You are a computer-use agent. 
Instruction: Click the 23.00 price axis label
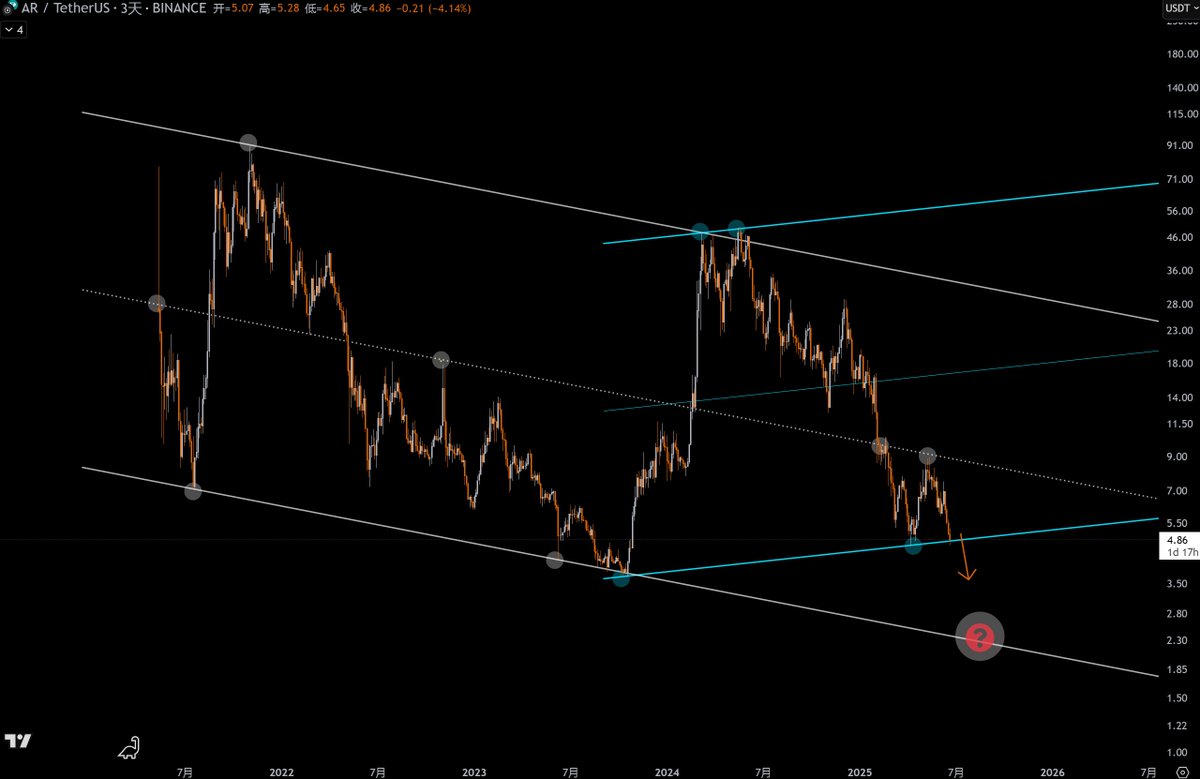[1180, 331]
